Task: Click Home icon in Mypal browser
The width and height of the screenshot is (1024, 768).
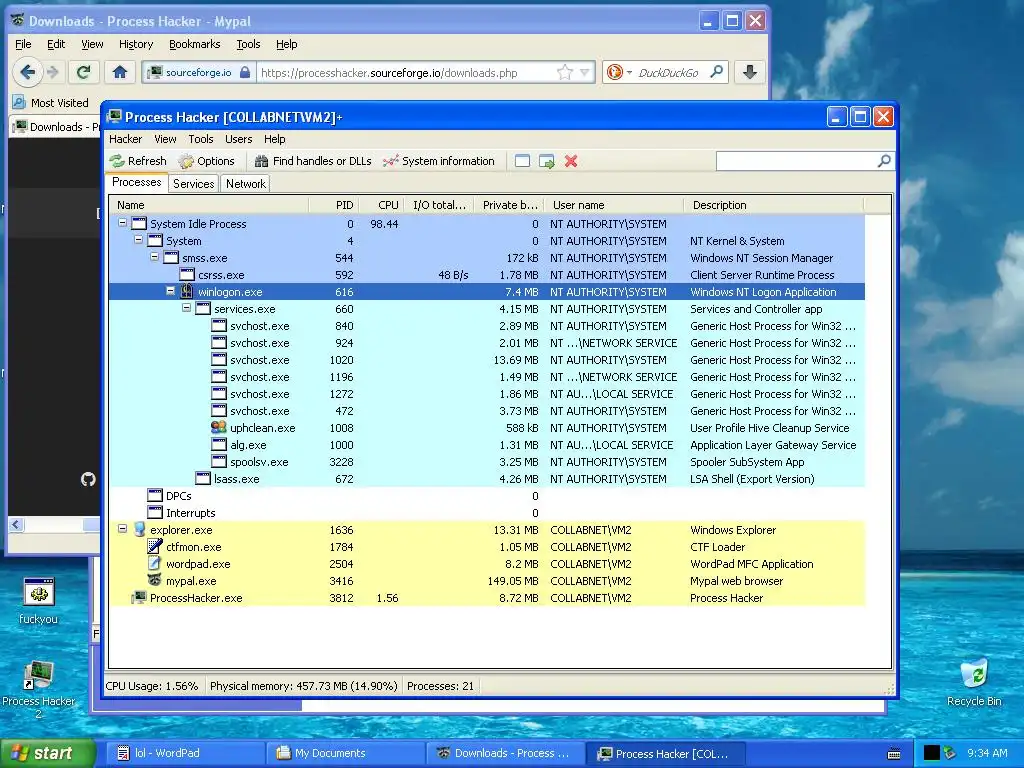Action: [x=120, y=72]
